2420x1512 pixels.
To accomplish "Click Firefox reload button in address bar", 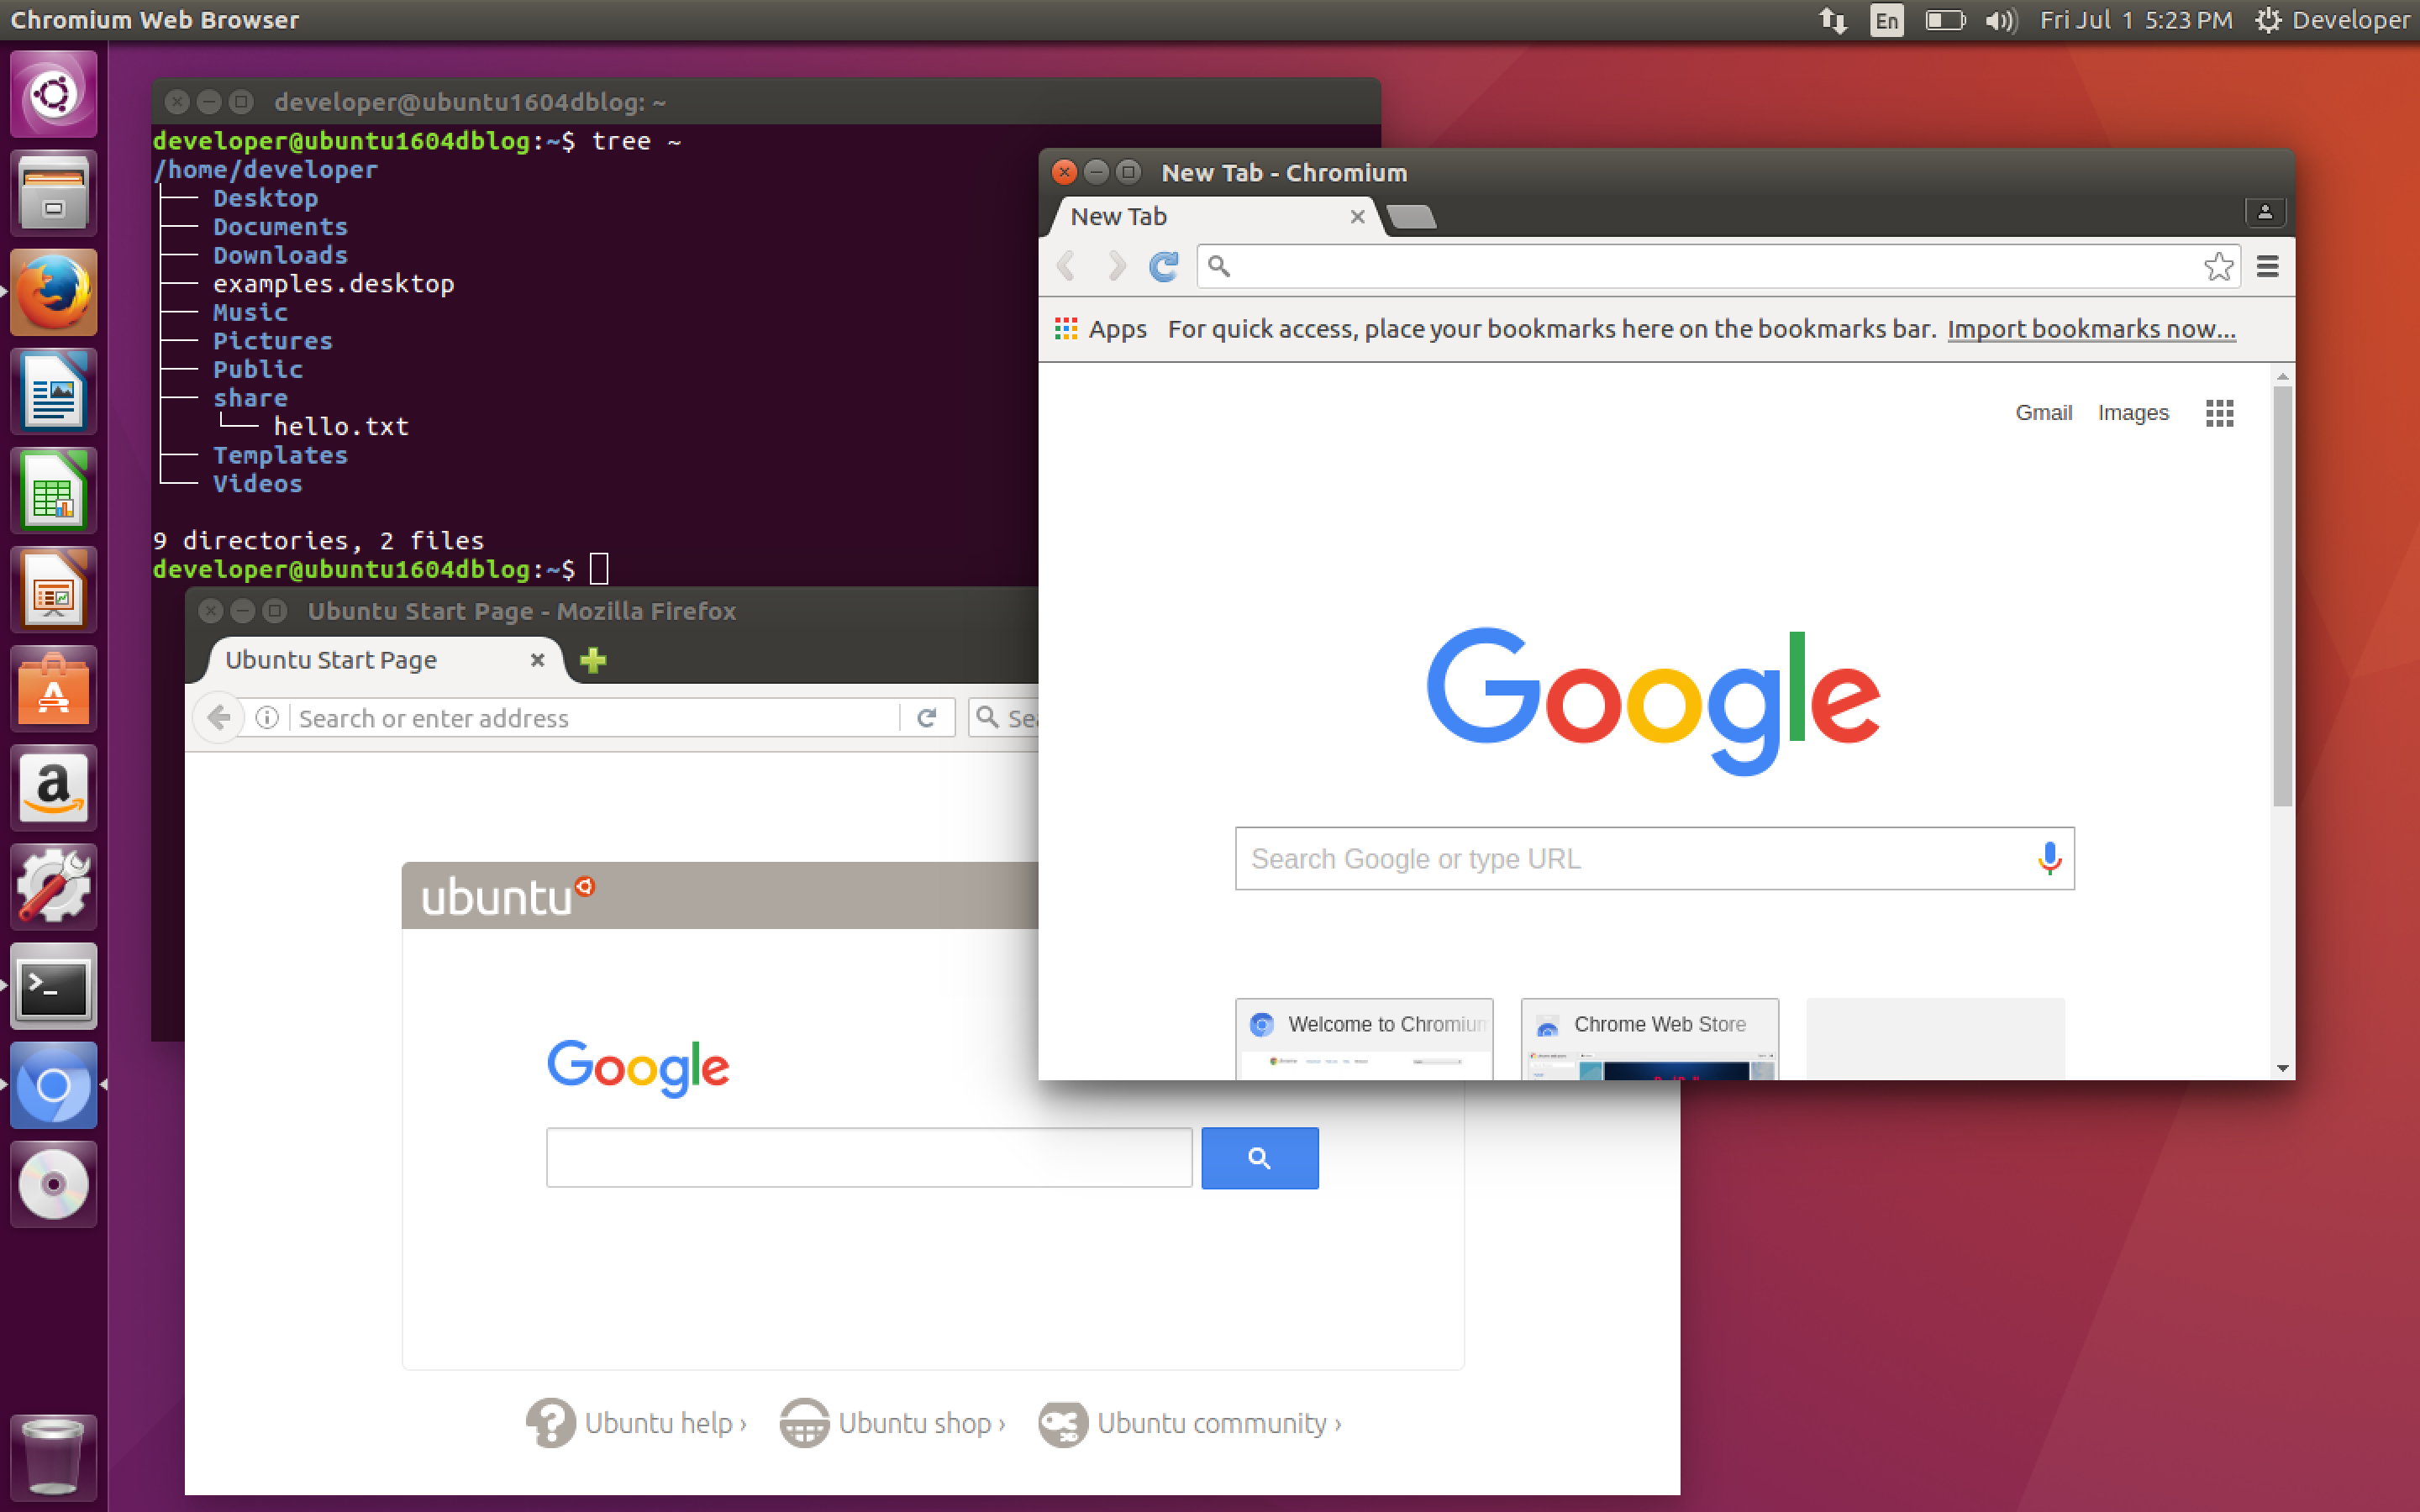I will pyautogui.click(x=927, y=718).
